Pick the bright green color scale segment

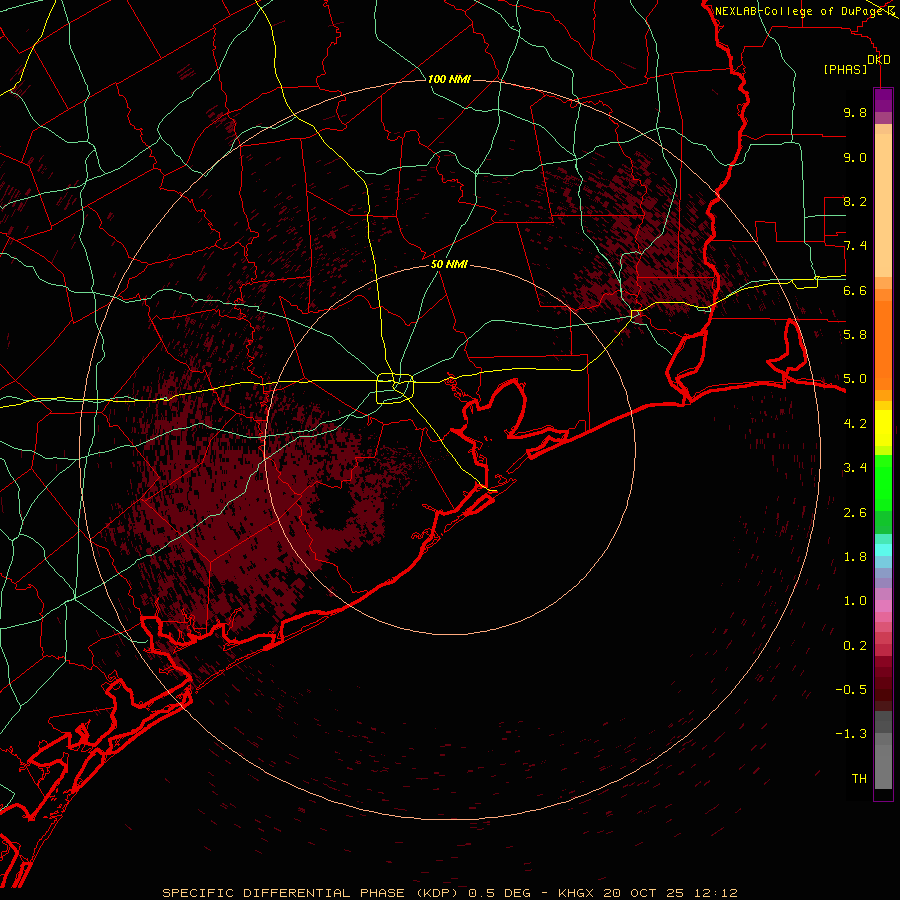(x=883, y=483)
